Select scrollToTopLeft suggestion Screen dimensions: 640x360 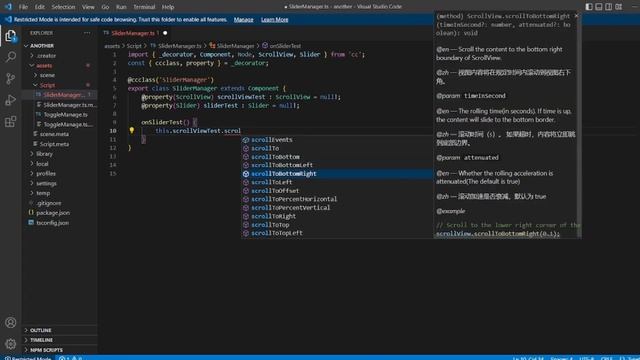click(x=337, y=233)
